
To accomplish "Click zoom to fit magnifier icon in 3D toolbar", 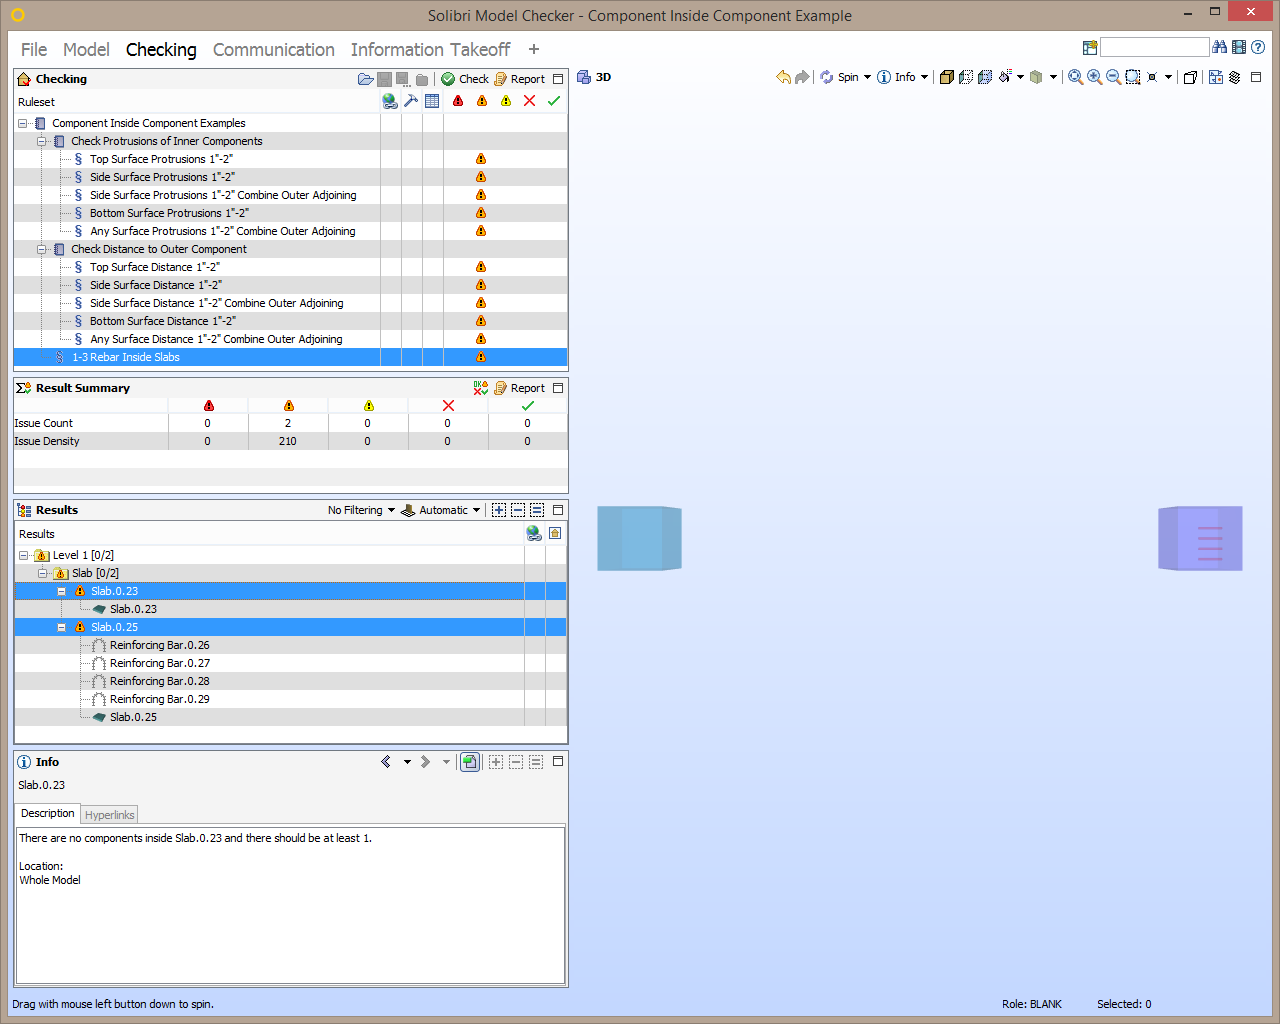I will coord(1075,77).
